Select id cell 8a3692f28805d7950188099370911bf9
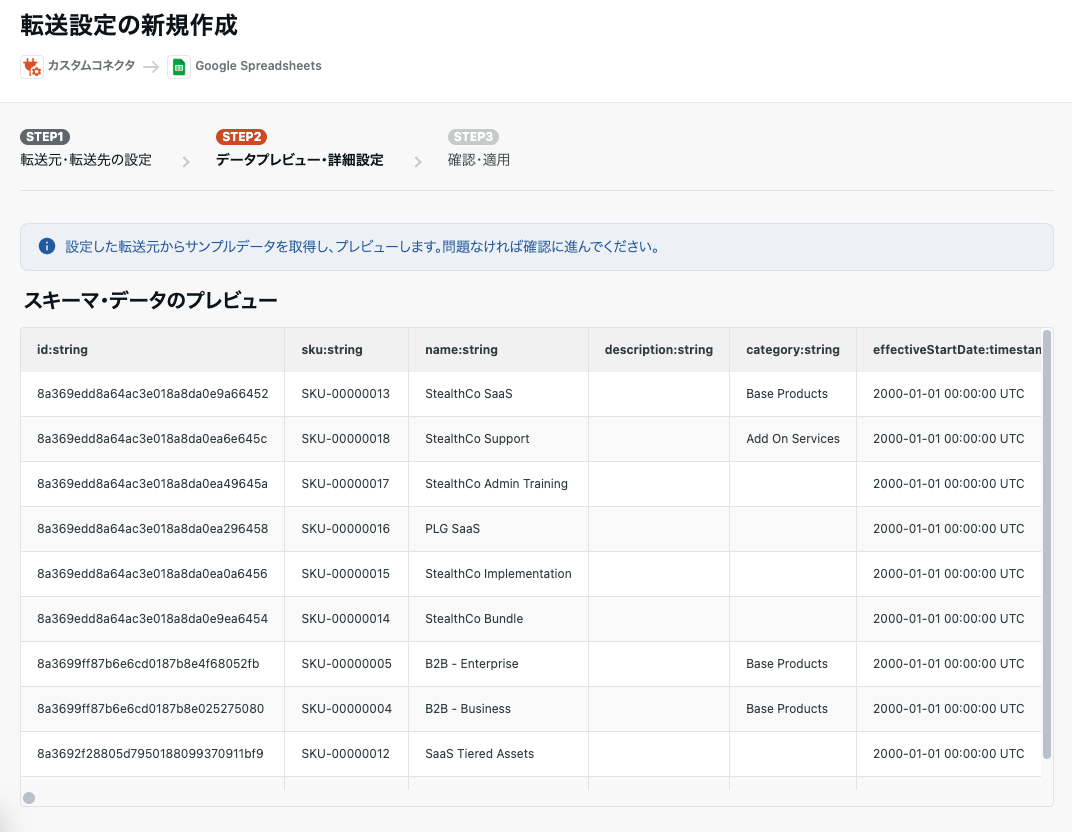 150,754
